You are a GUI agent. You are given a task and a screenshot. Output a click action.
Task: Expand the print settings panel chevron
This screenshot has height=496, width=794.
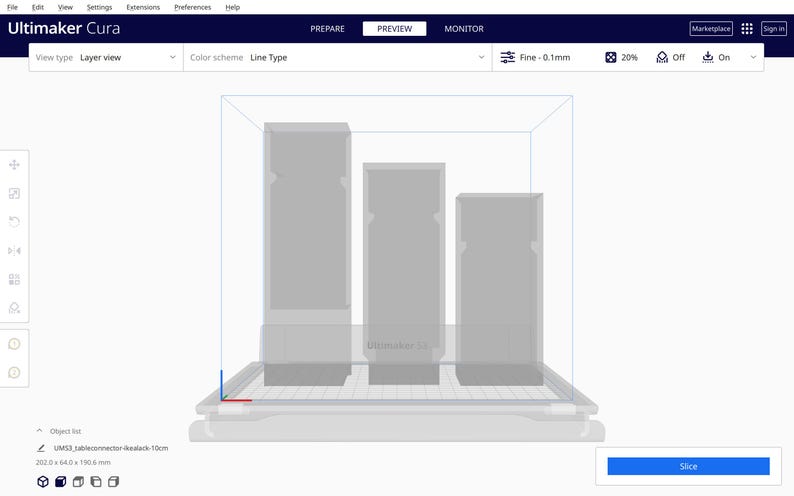click(x=753, y=57)
